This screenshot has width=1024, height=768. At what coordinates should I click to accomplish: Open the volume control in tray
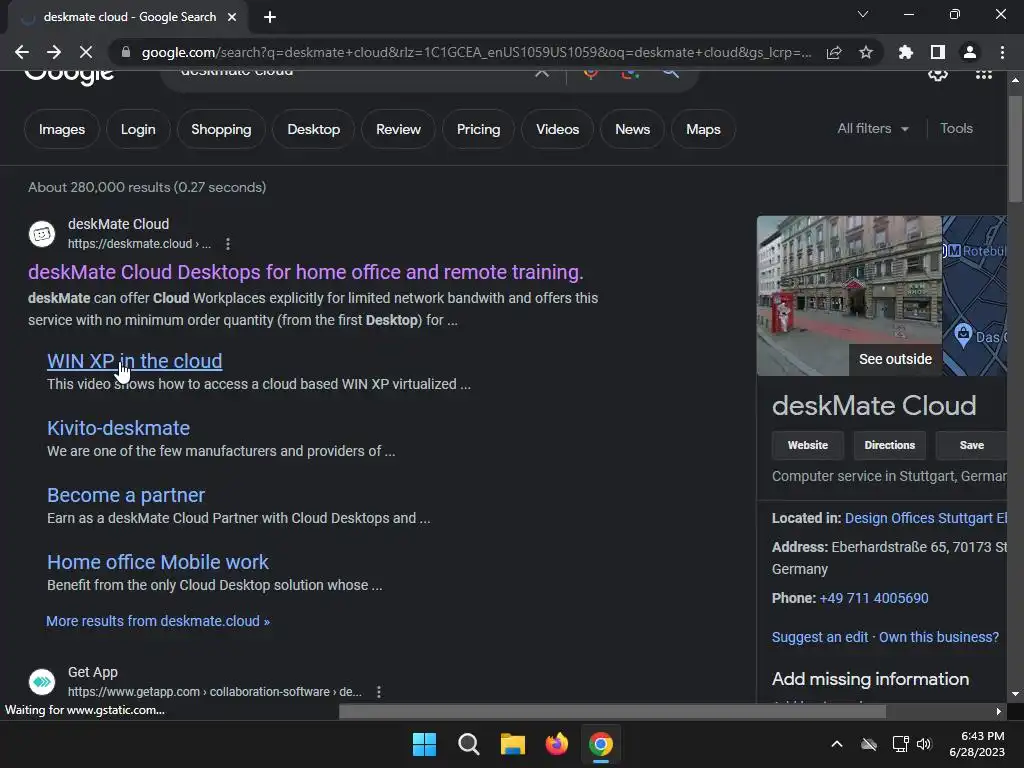(924, 744)
